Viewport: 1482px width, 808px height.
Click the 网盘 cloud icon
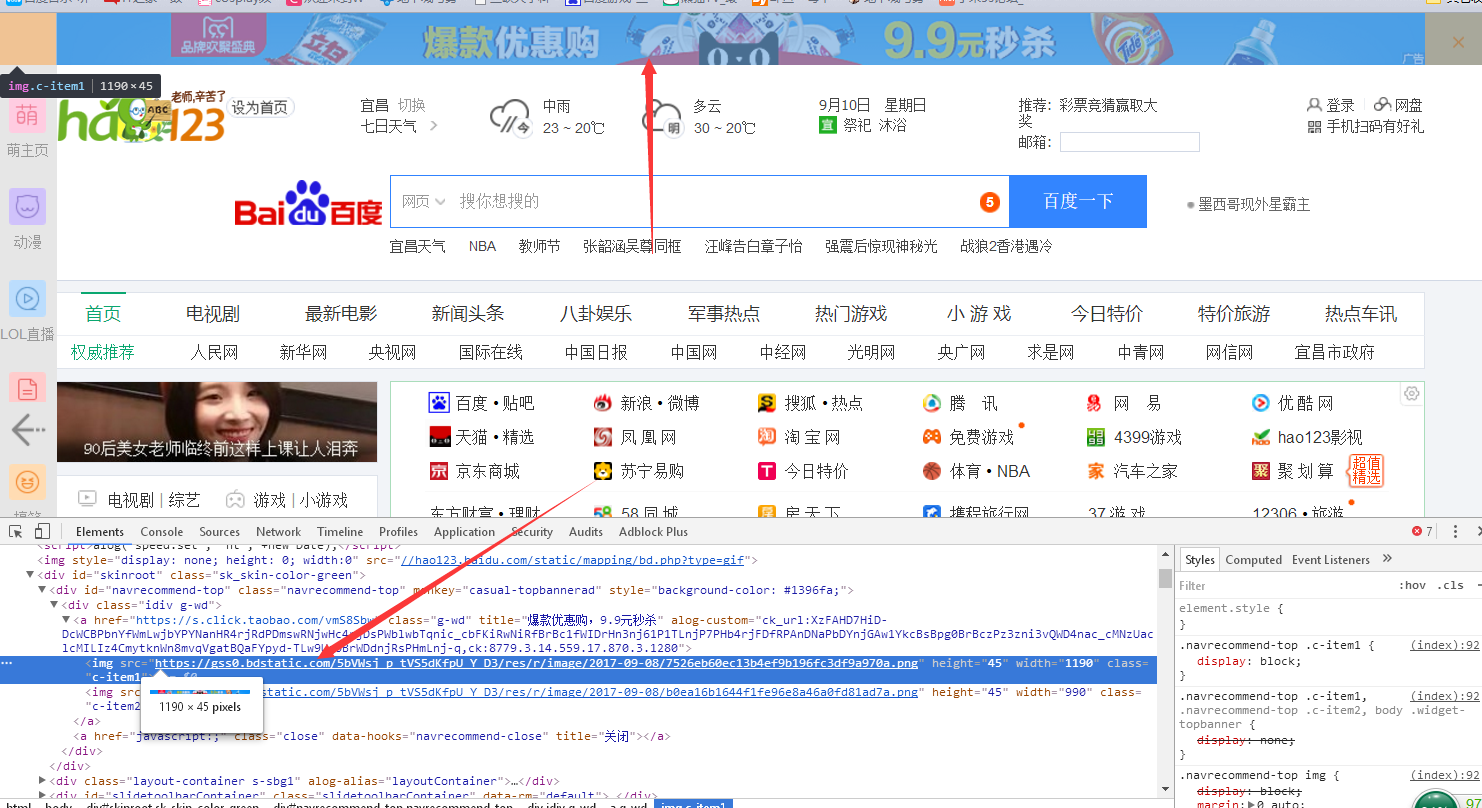(x=1382, y=104)
